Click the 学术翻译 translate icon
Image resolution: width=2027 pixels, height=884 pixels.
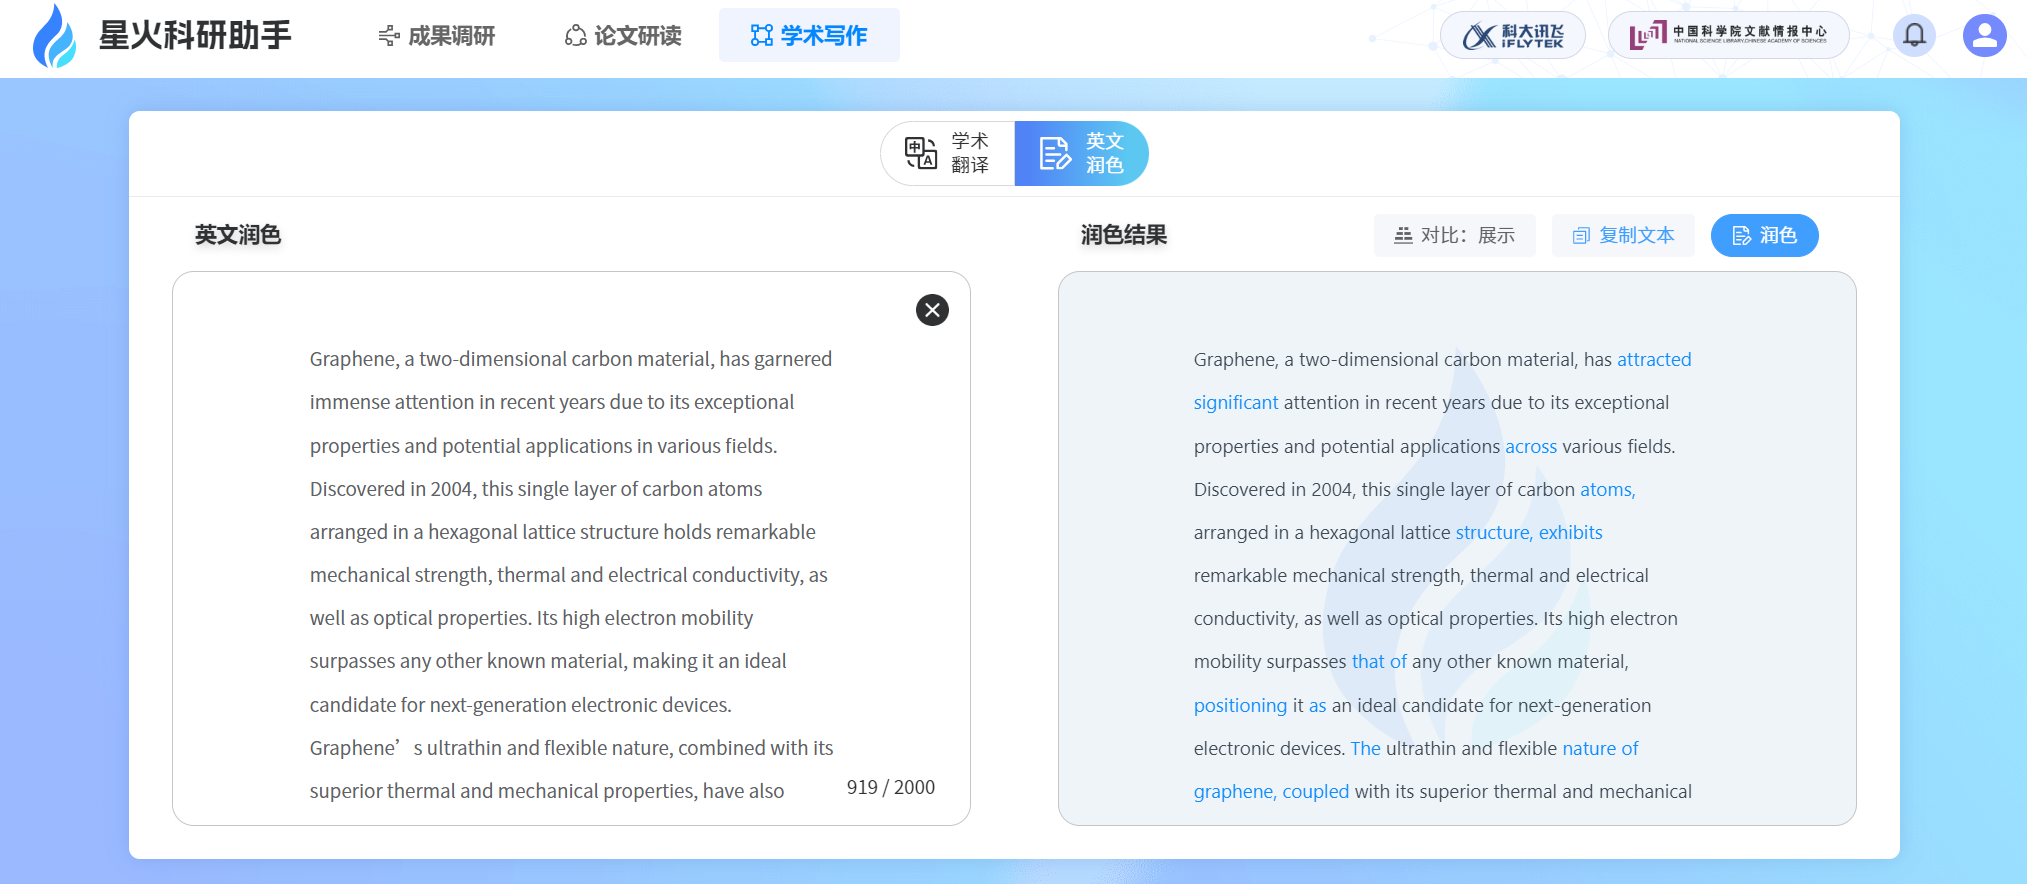920,153
